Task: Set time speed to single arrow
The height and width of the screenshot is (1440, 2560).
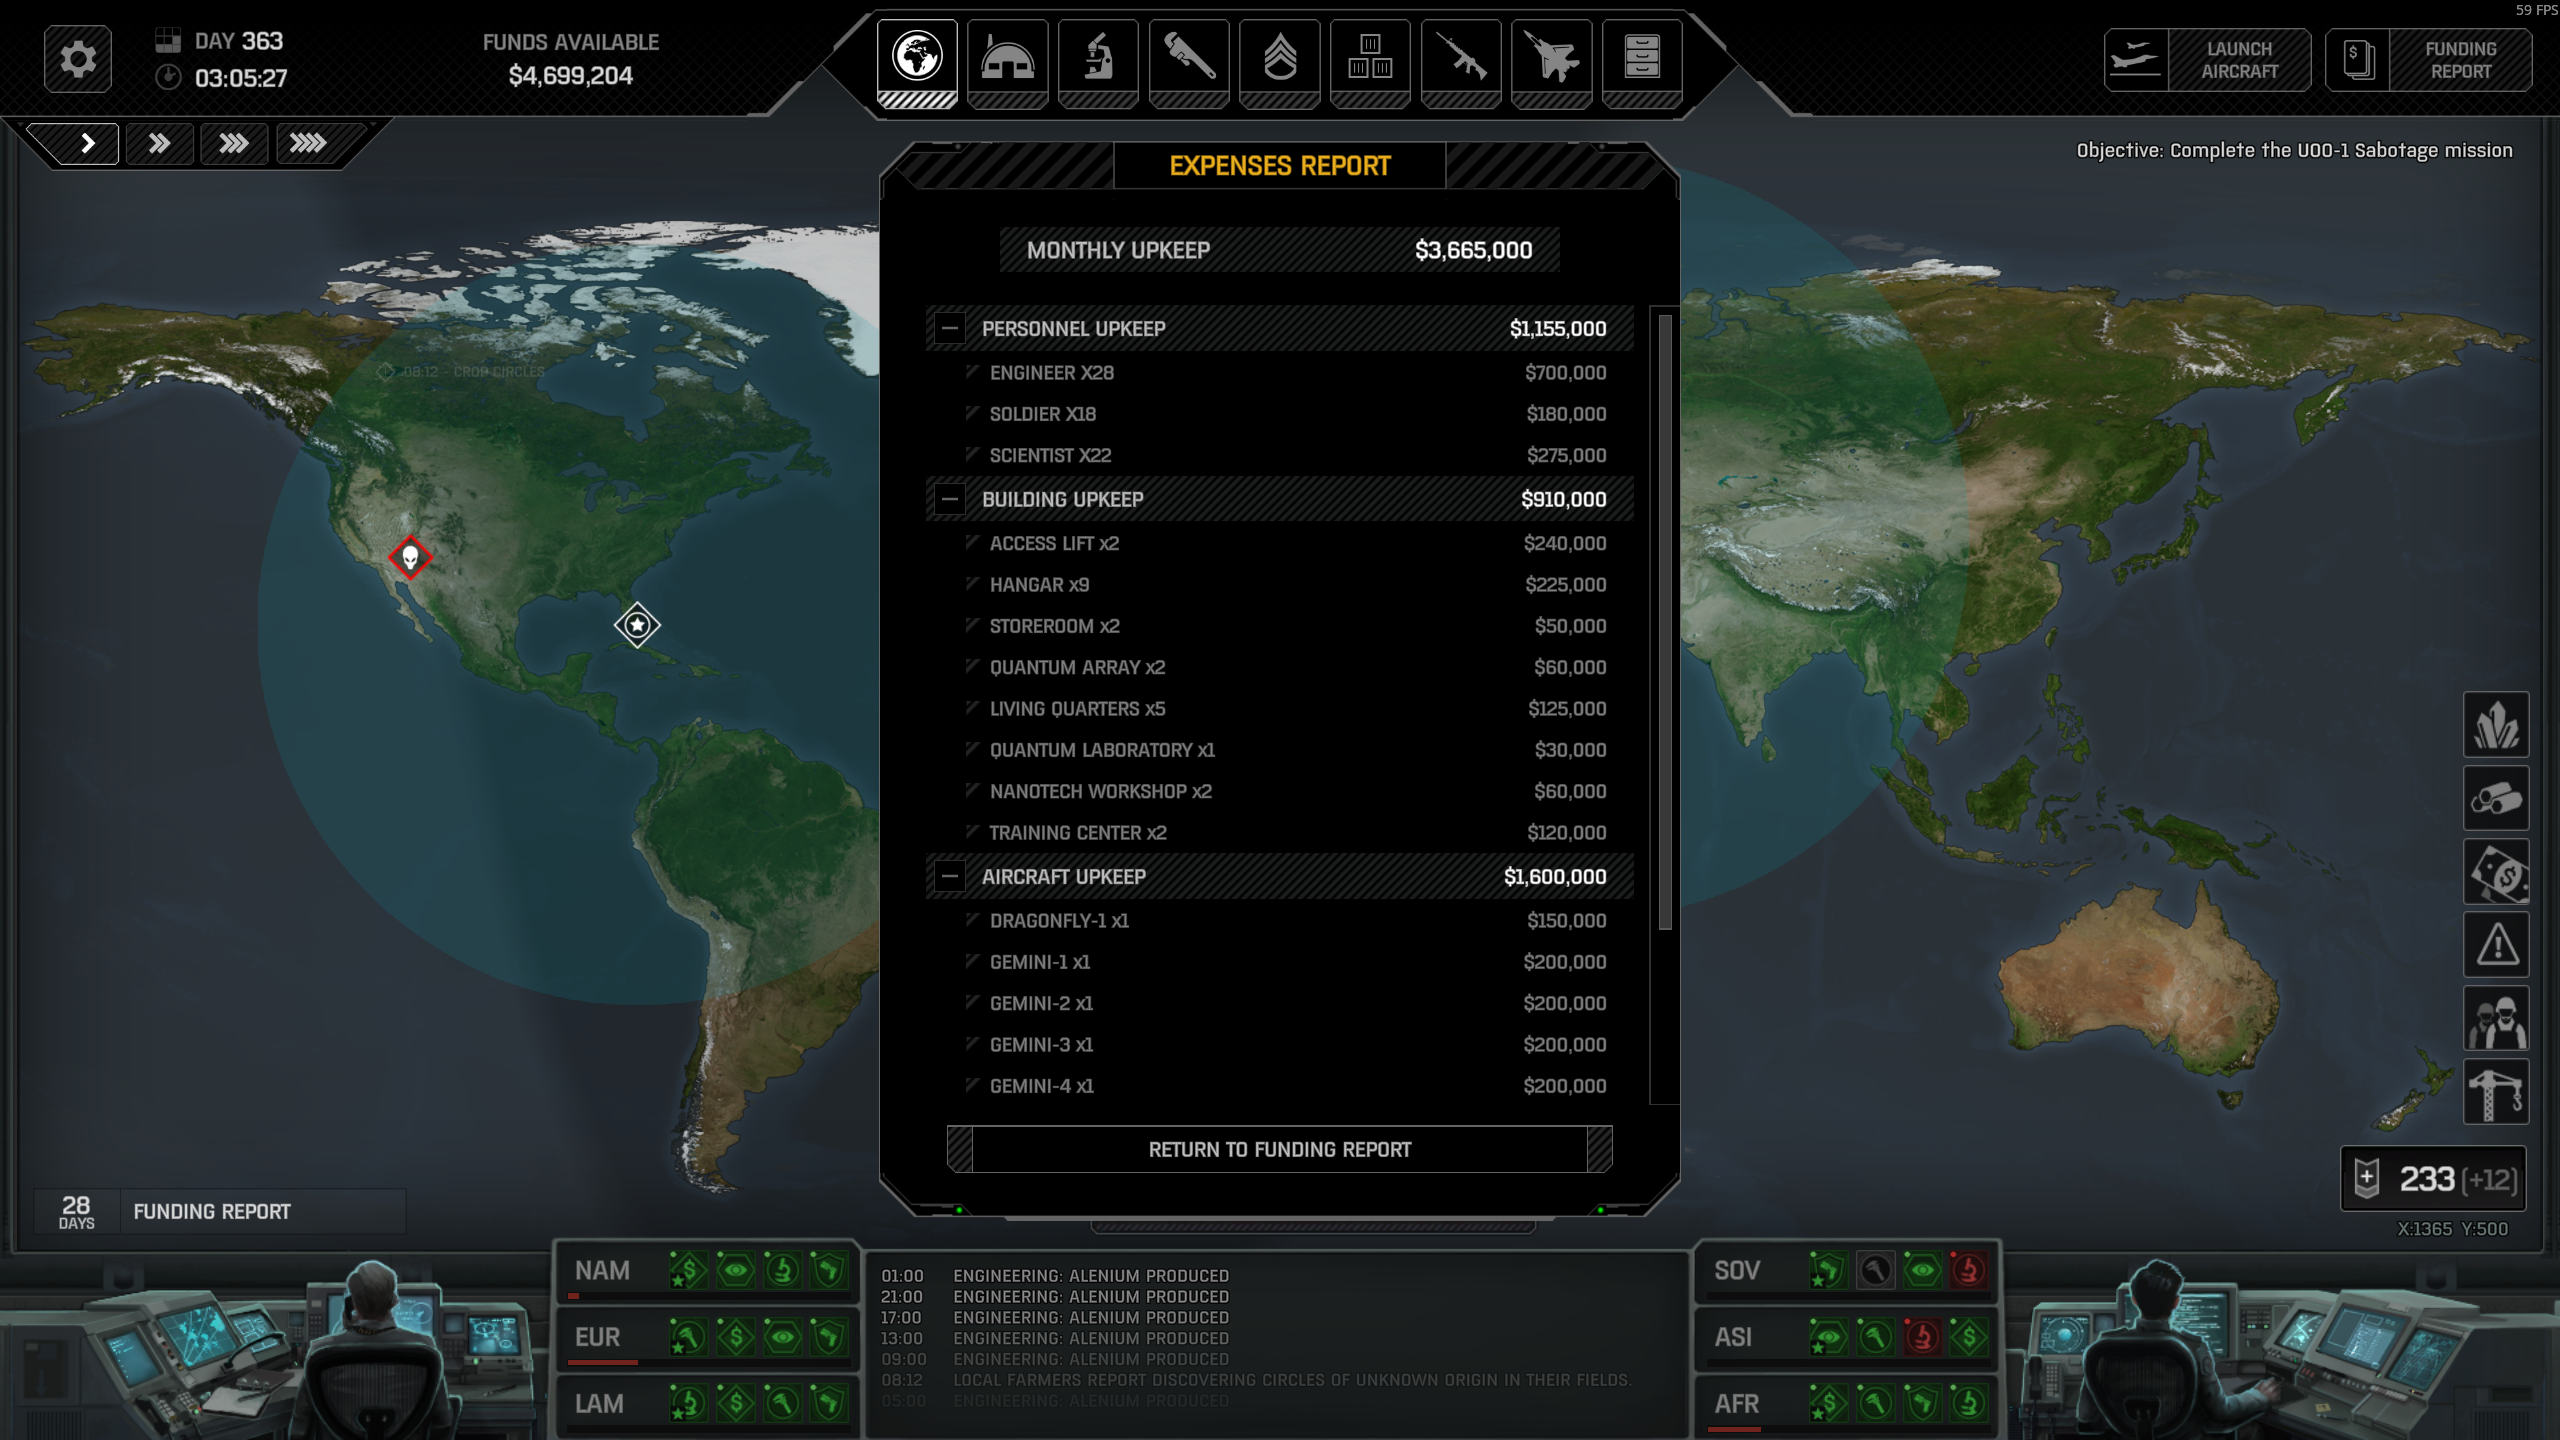Action: point(87,144)
